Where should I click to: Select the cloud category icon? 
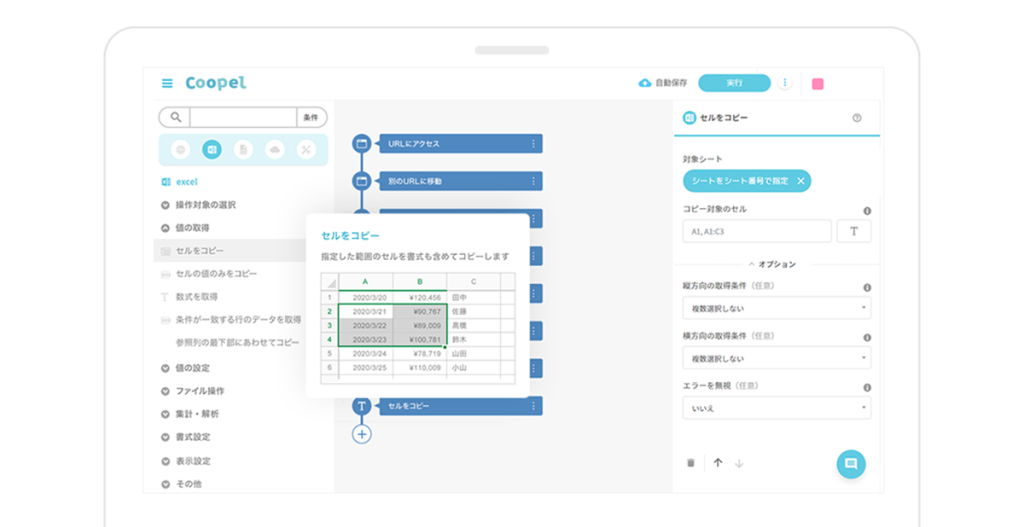(x=275, y=150)
